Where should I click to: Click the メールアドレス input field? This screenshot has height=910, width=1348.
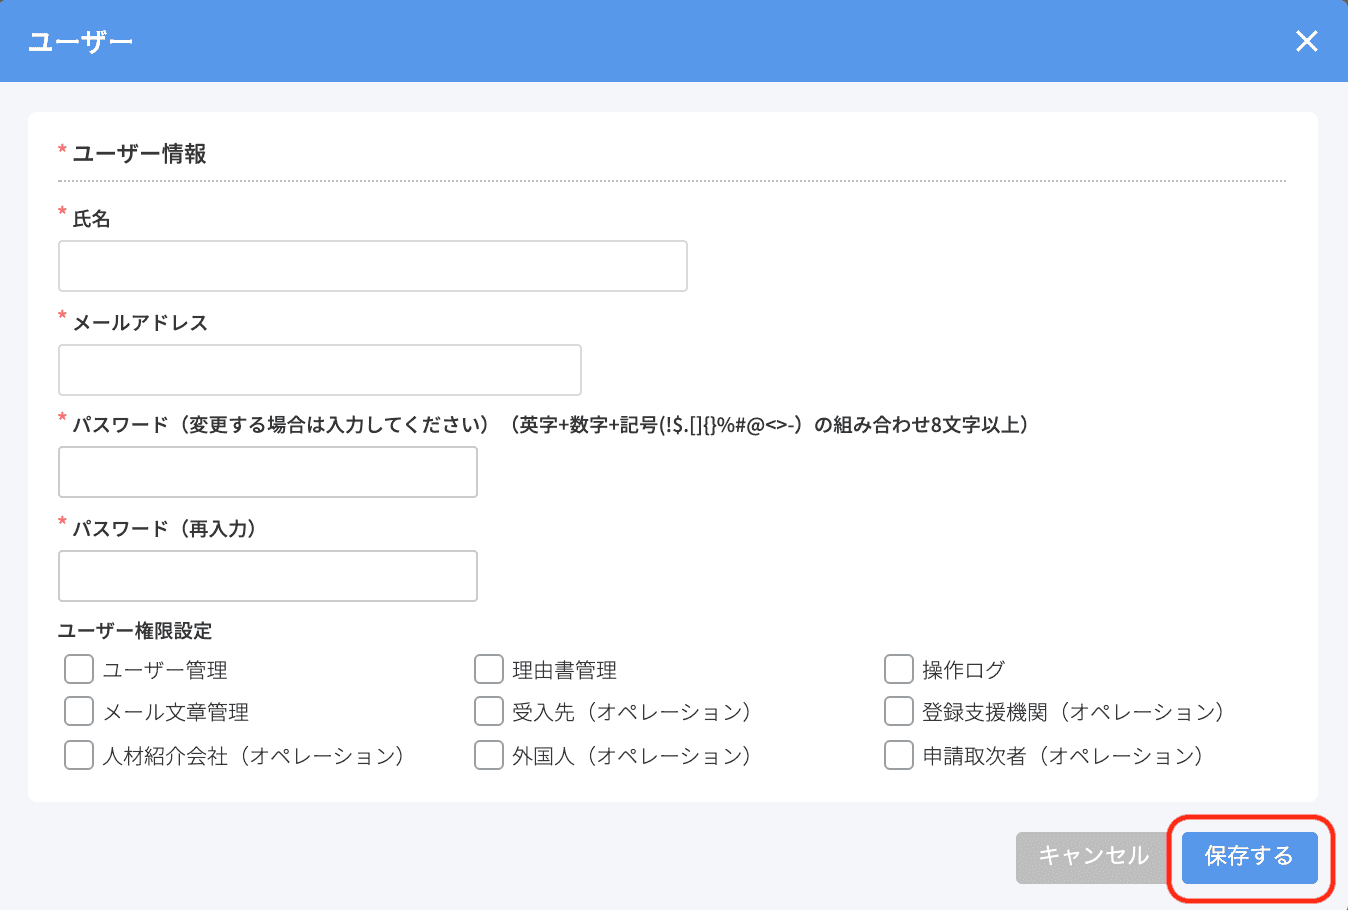click(319, 369)
